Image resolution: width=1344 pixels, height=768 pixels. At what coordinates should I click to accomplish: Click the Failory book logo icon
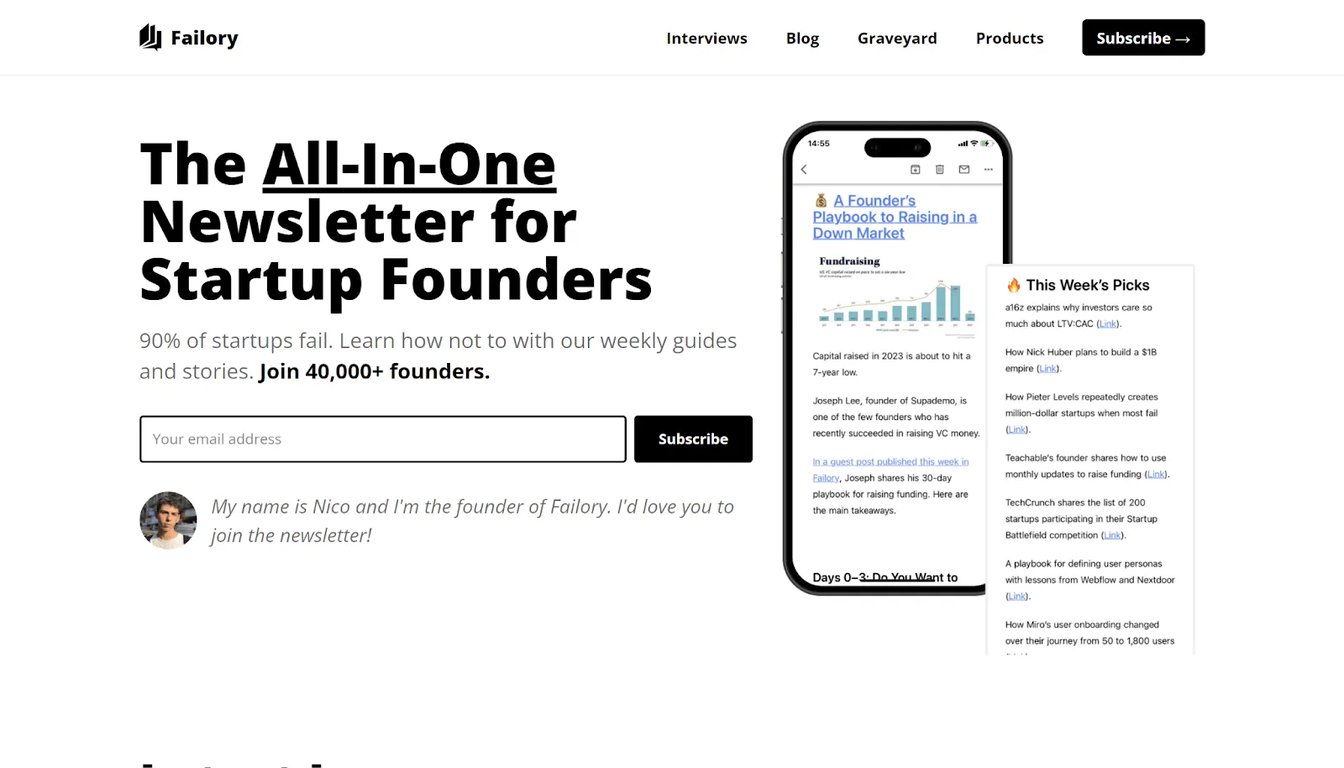click(x=150, y=38)
